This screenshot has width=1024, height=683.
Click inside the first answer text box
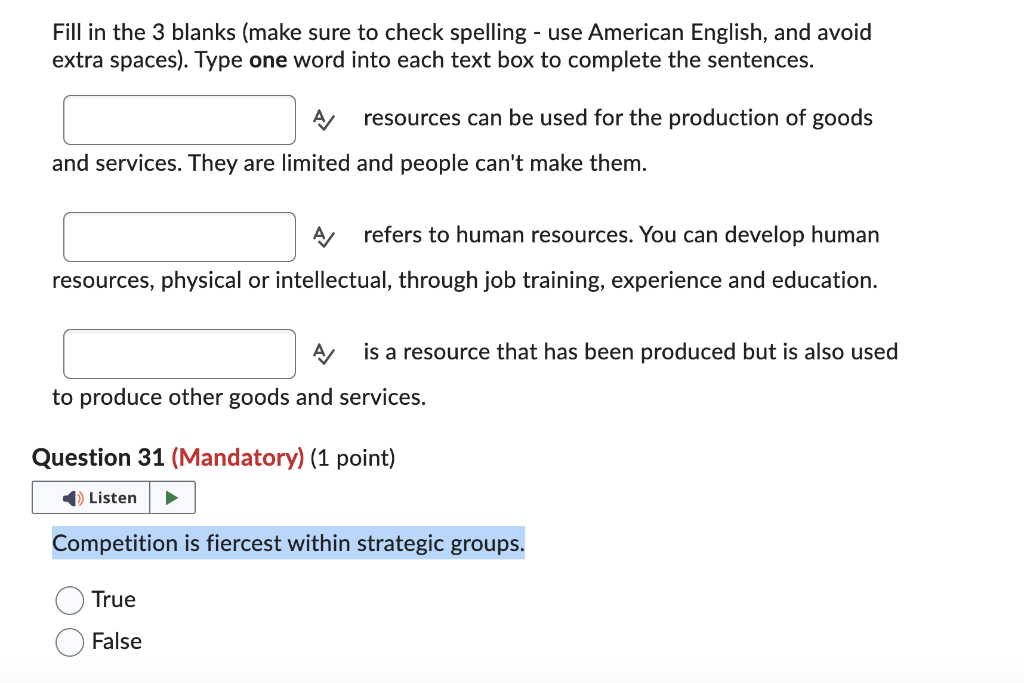click(x=179, y=119)
